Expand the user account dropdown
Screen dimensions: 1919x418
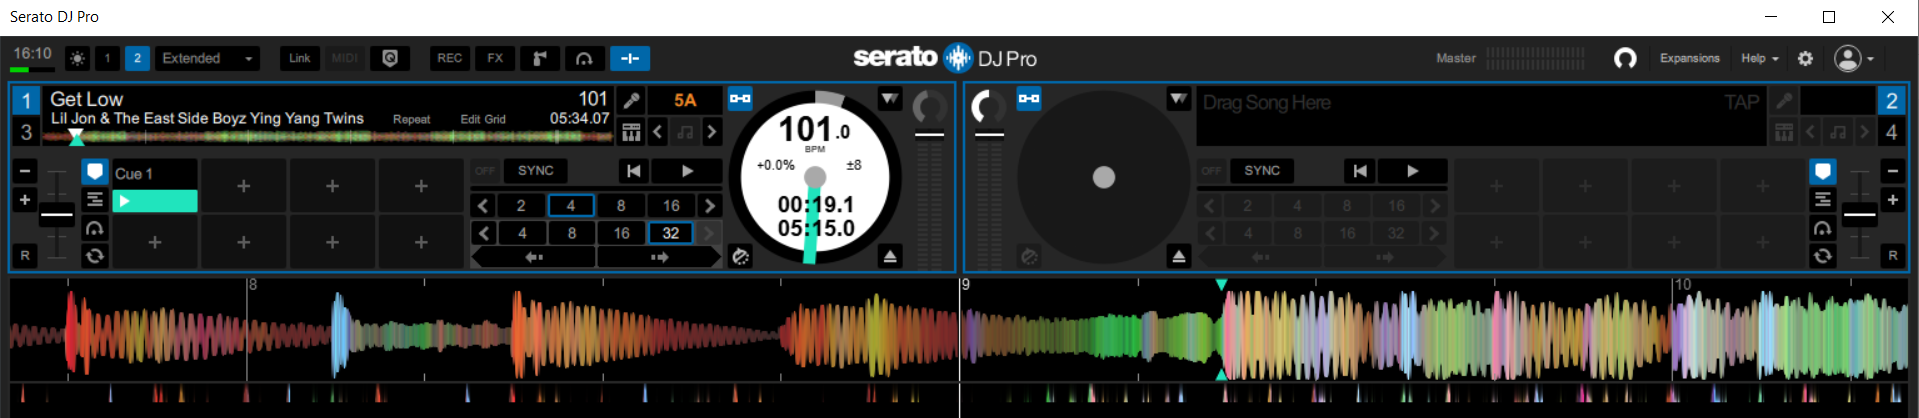tap(1855, 59)
